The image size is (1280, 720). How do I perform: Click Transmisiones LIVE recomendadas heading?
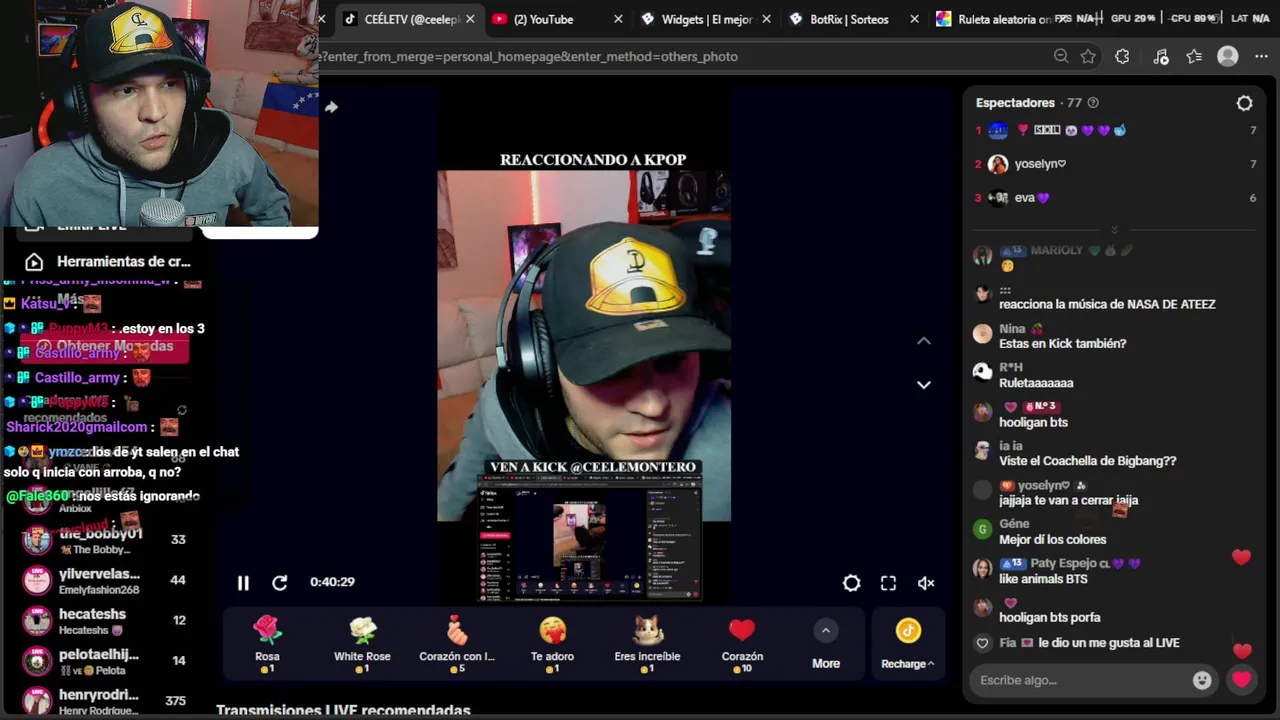(x=343, y=711)
